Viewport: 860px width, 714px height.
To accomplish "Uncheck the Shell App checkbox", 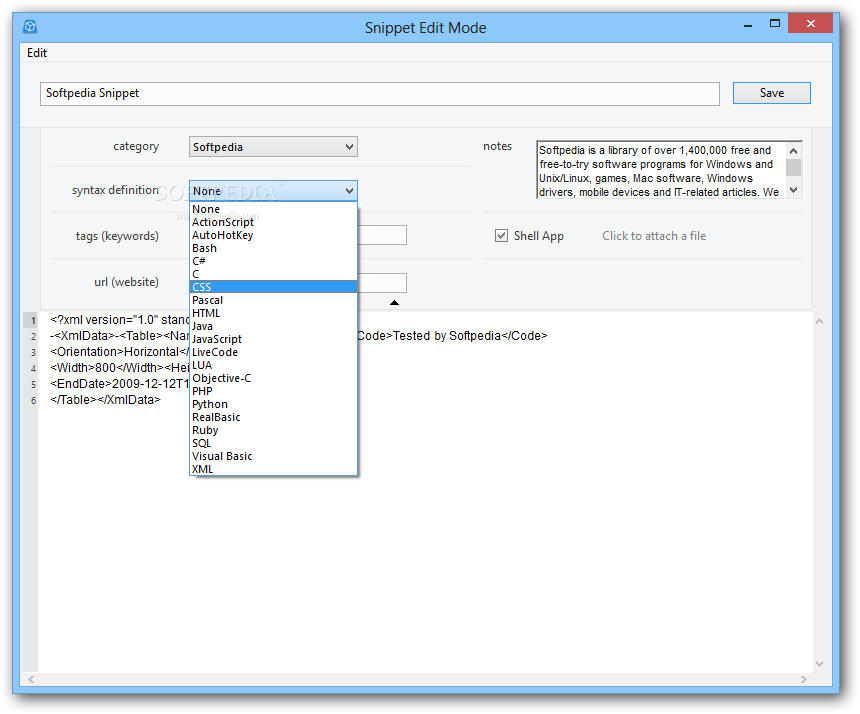I will point(501,236).
